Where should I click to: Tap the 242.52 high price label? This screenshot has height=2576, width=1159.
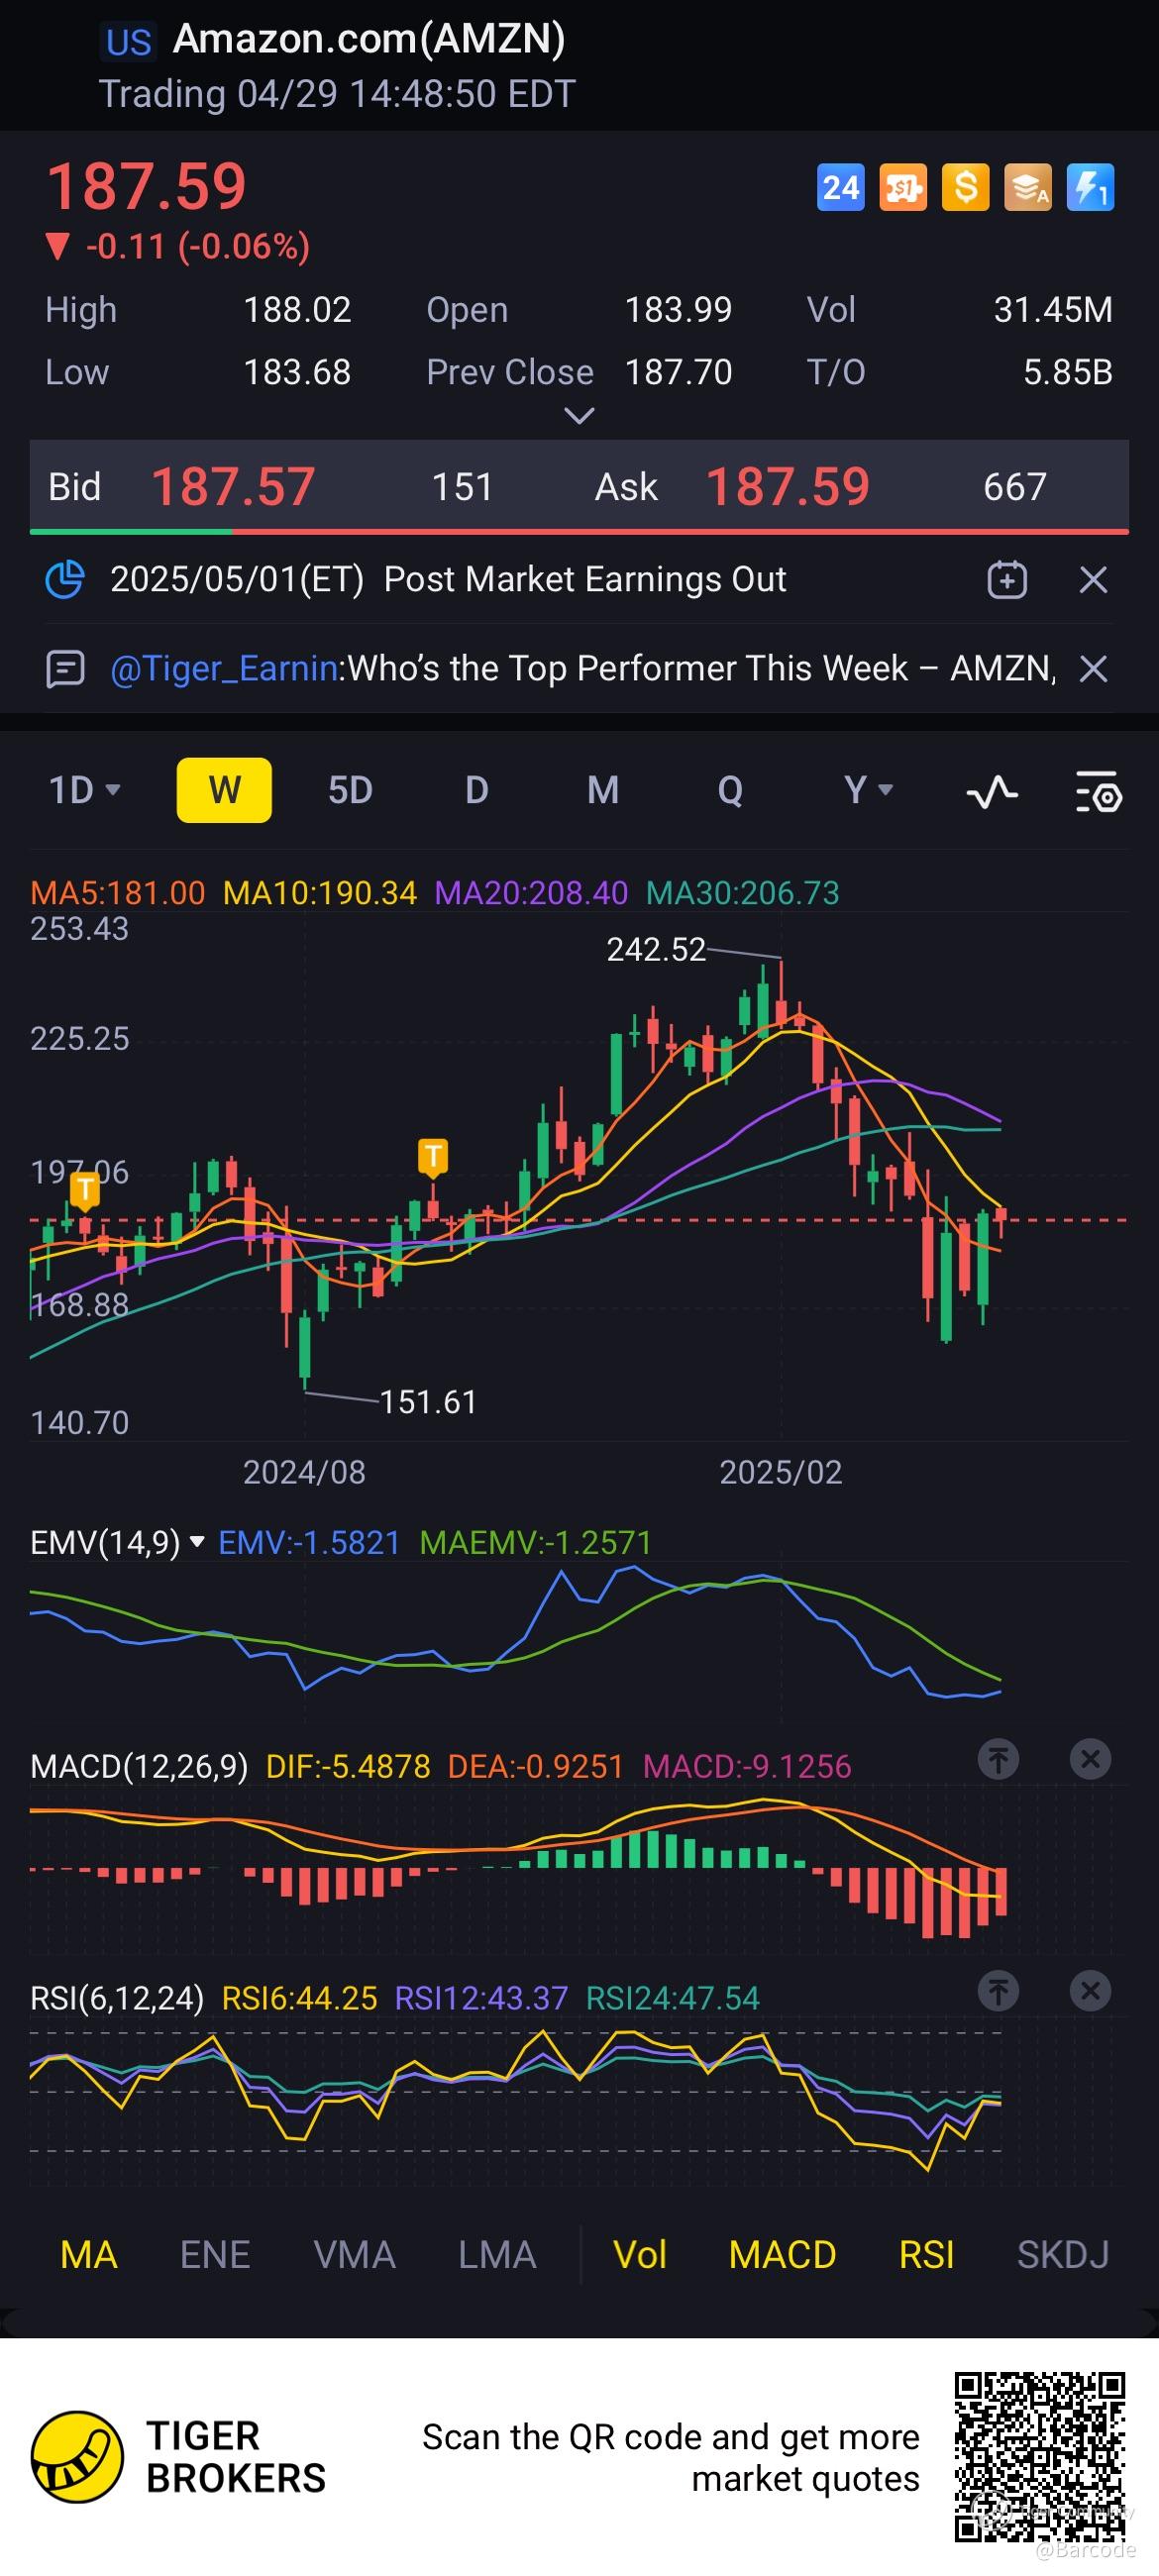click(x=656, y=949)
